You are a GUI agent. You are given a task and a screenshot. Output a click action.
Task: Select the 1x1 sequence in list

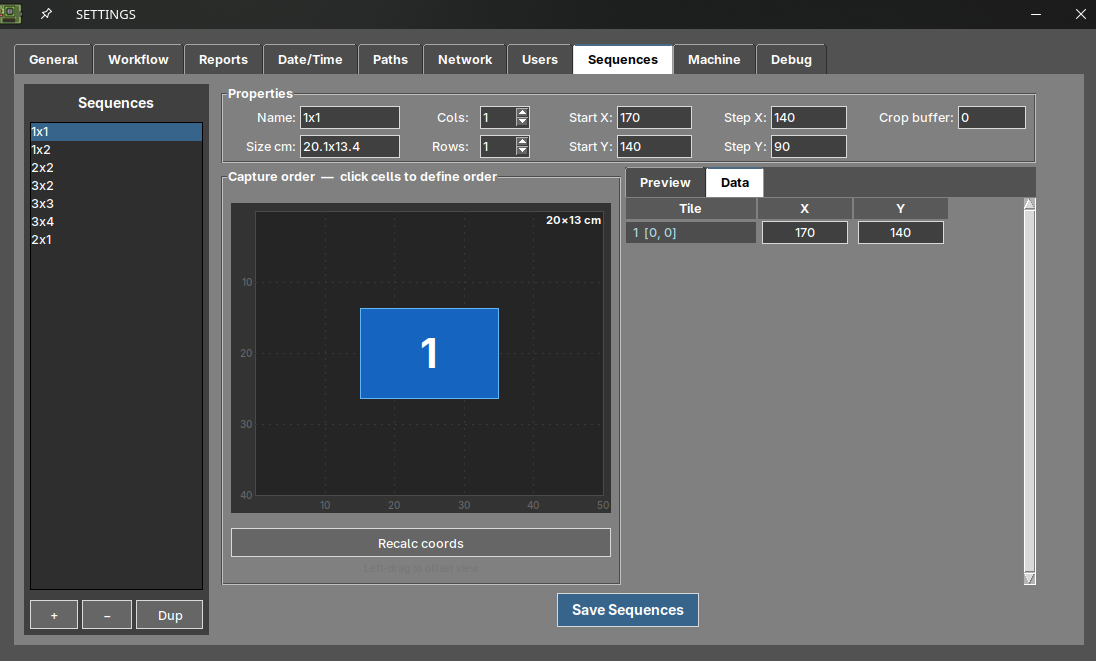click(x=116, y=131)
